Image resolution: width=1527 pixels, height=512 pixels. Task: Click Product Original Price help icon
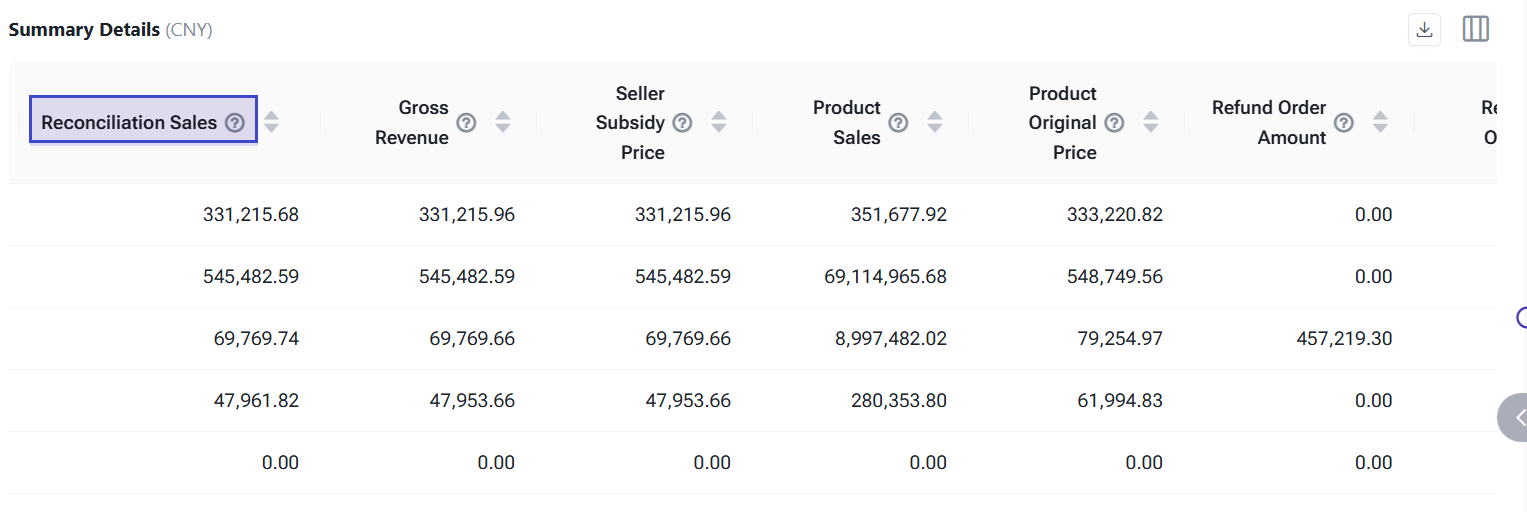pos(1114,123)
